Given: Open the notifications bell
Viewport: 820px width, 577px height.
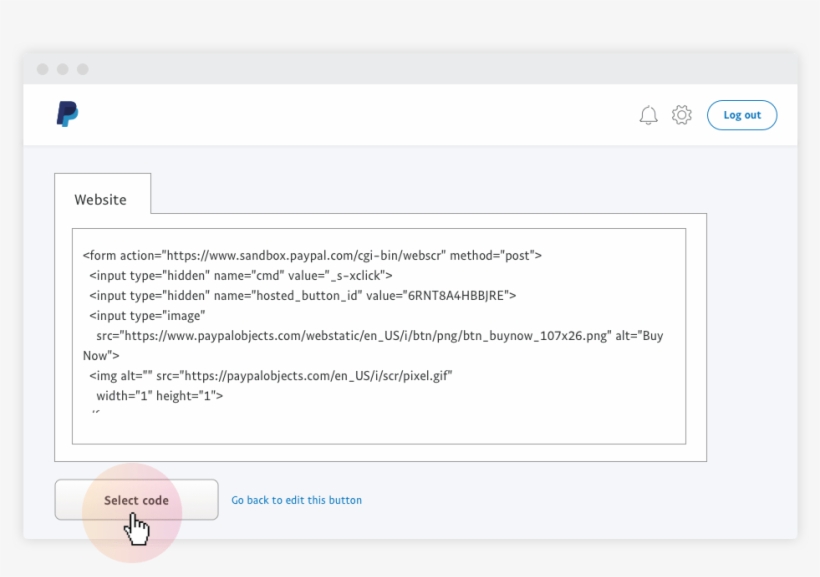Looking at the screenshot, I should (648, 115).
